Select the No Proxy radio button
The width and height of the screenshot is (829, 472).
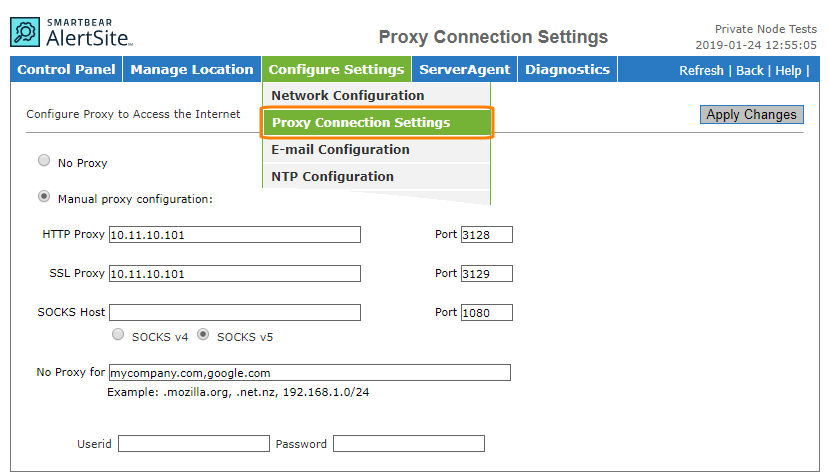44,160
